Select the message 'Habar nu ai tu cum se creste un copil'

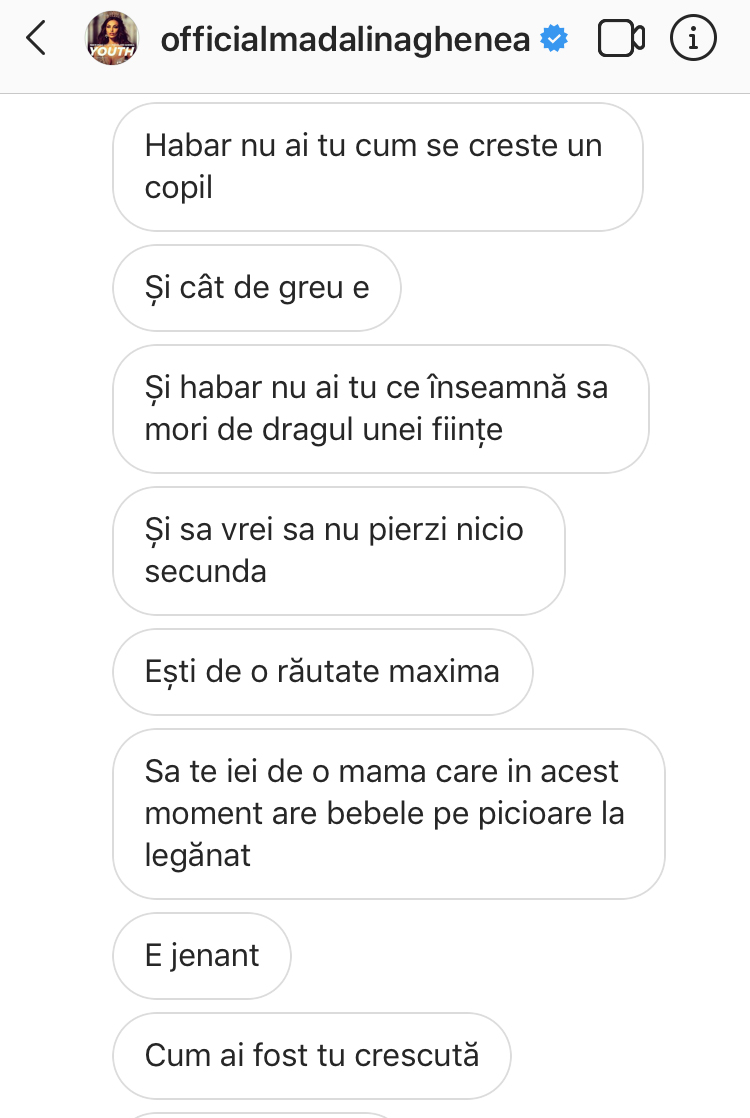[378, 167]
